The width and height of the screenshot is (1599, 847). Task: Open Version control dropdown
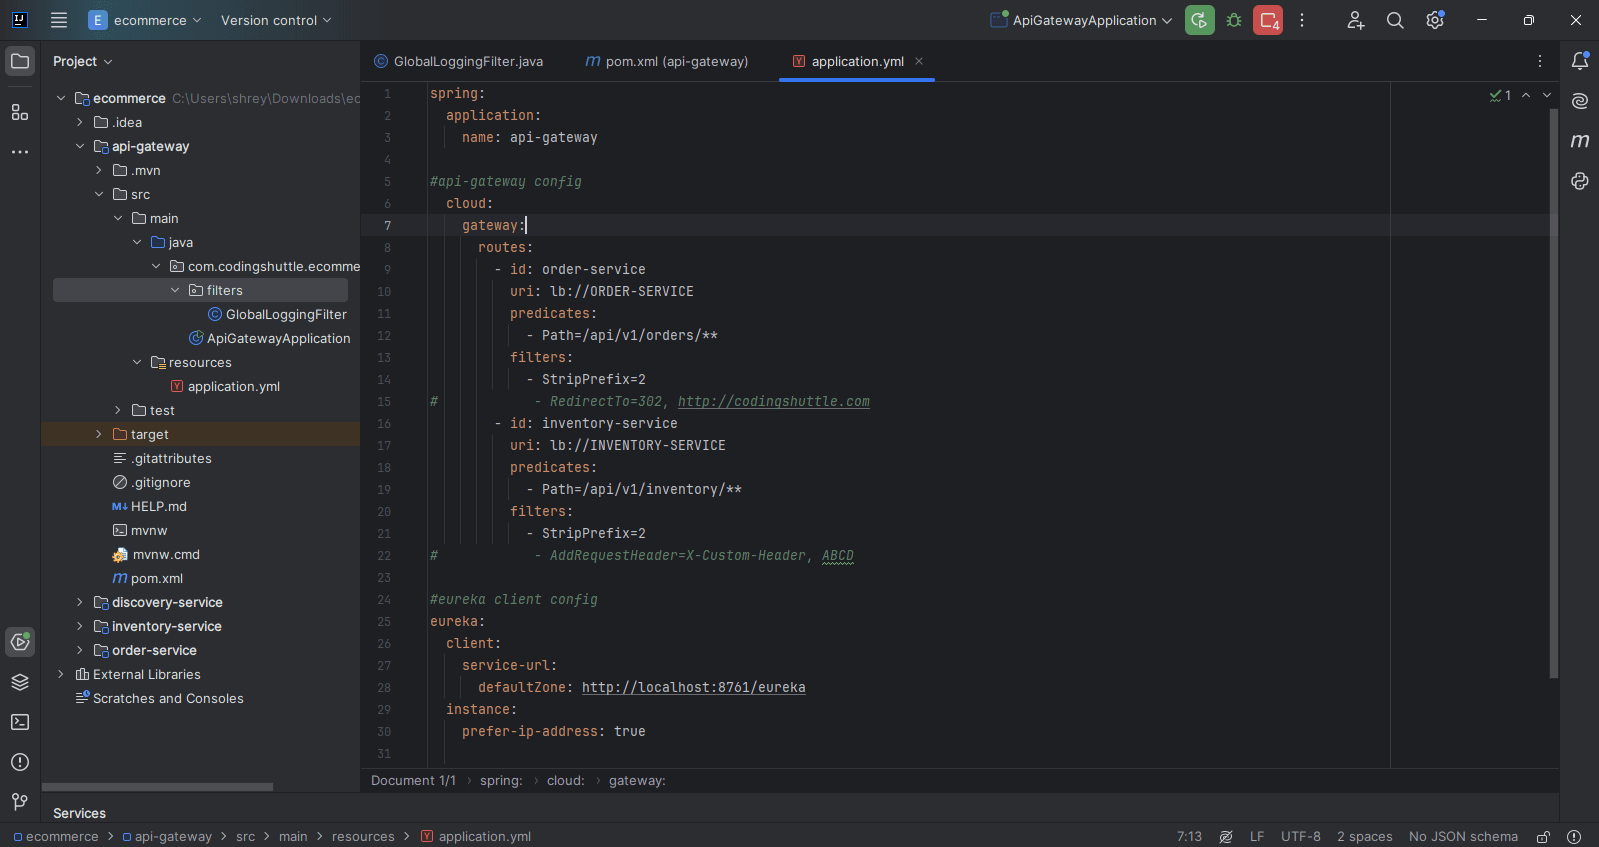point(276,20)
